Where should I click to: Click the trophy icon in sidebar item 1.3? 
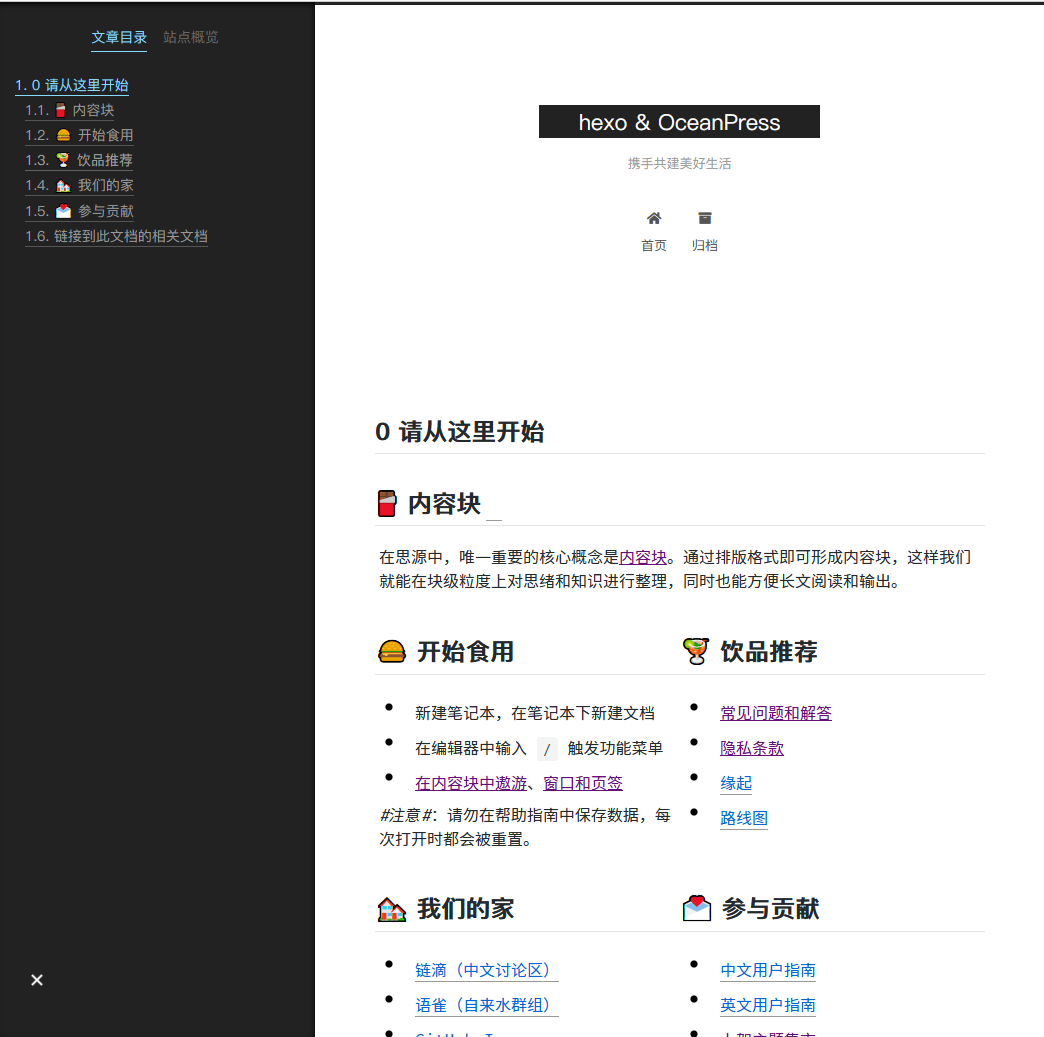(63, 160)
